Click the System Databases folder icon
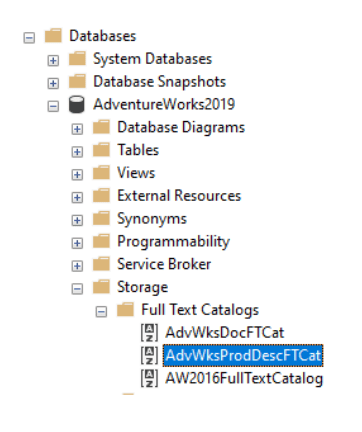 [77, 58]
